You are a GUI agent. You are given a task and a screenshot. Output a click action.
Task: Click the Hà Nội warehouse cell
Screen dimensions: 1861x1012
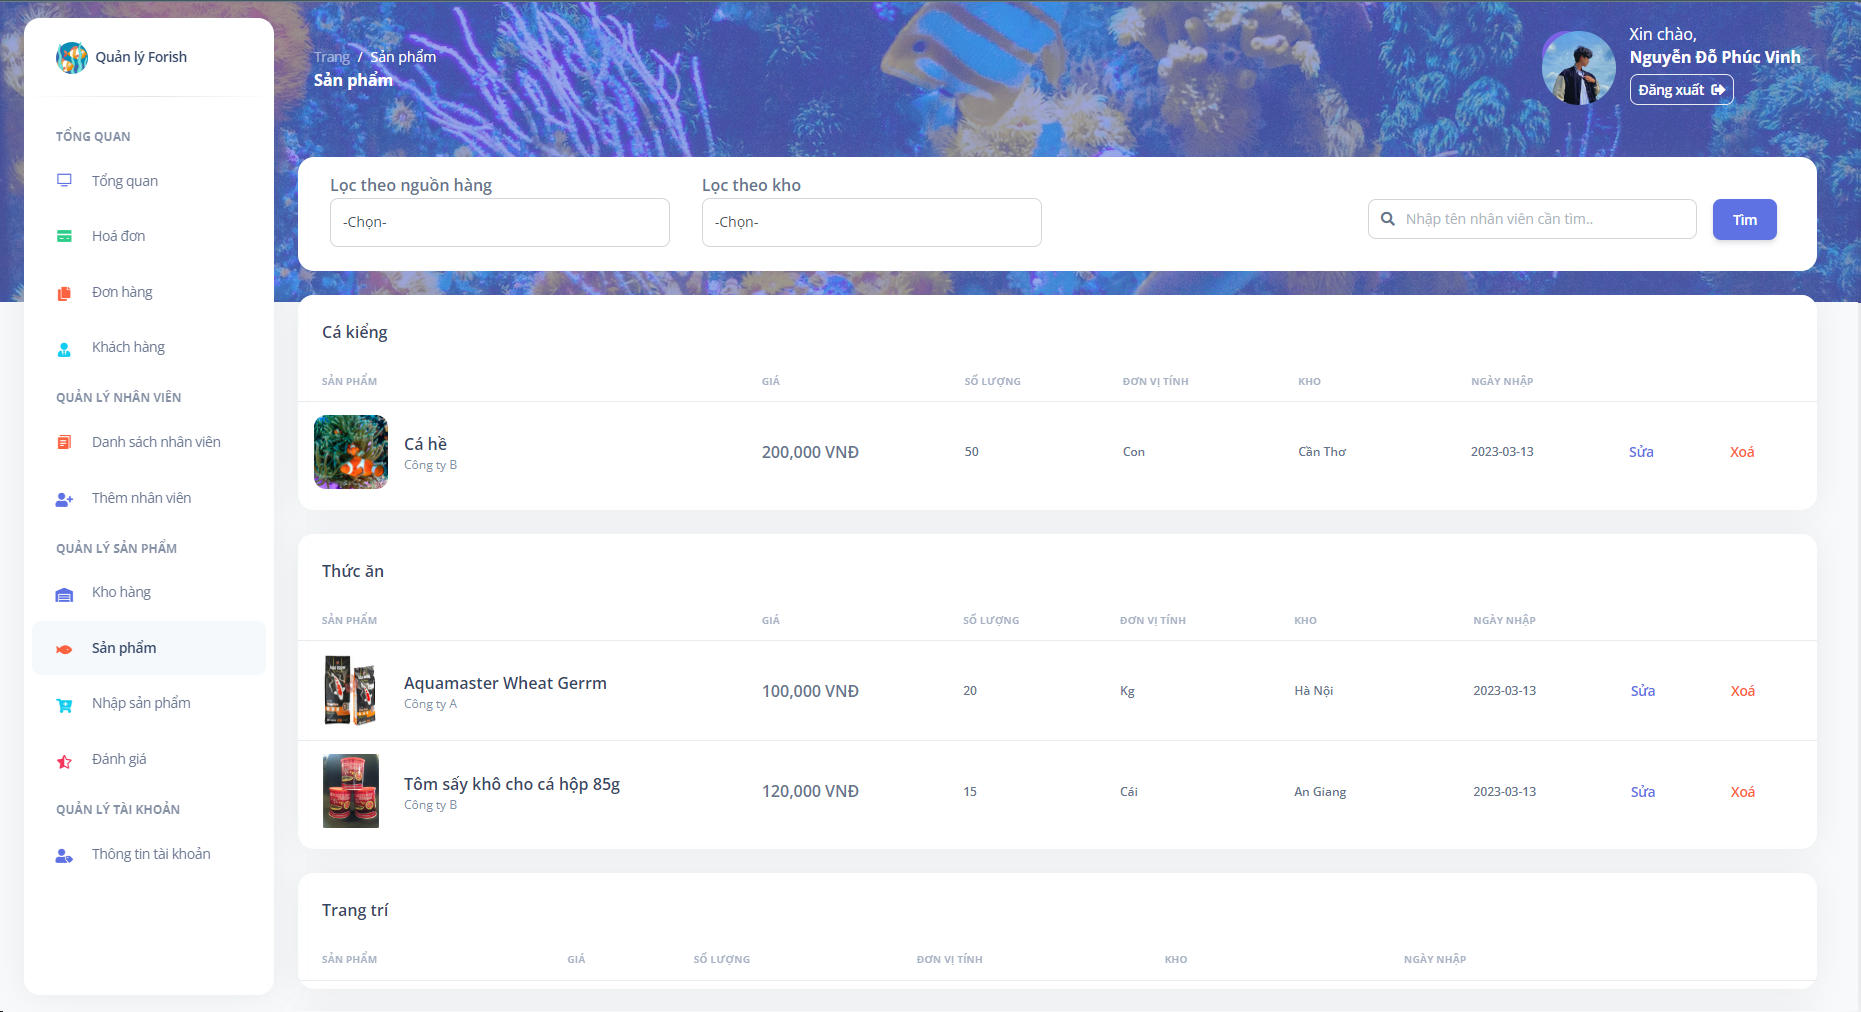click(1313, 691)
